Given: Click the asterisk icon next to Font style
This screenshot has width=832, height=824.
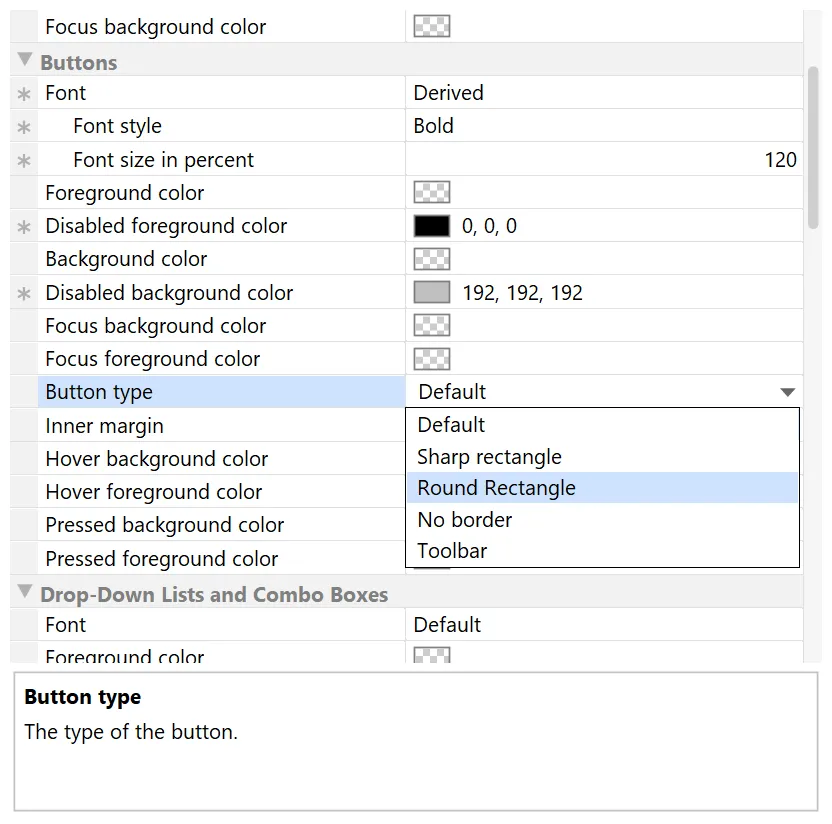Looking at the screenshot, I should point(23,126).
